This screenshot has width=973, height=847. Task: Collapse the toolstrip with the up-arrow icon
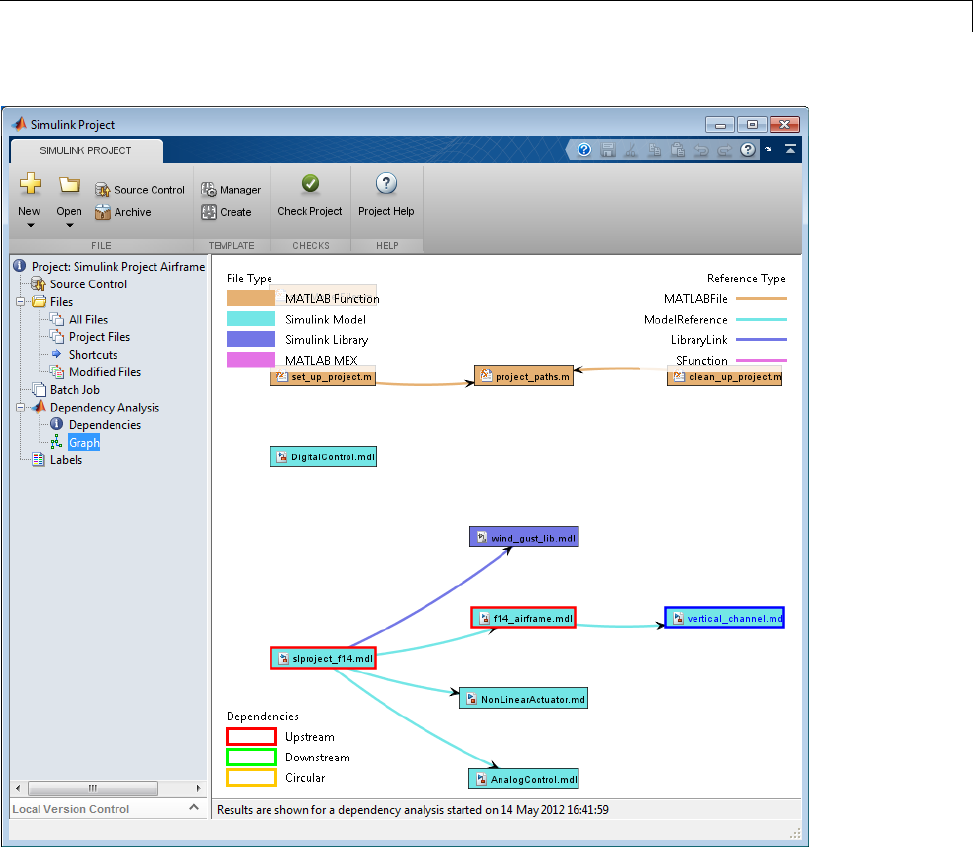point(790,149)
